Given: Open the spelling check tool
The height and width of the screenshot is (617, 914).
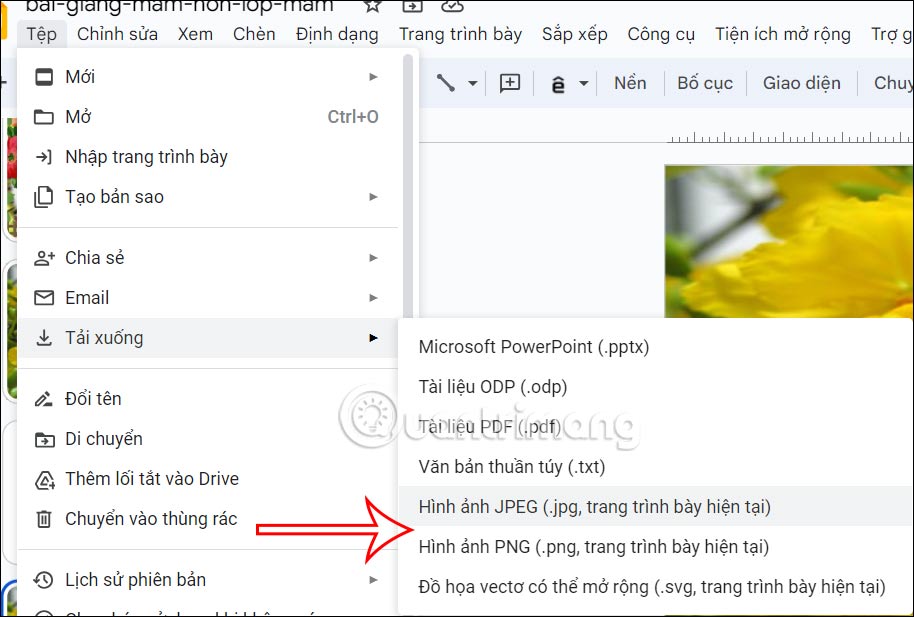Looking at the screenshot, I should (558, 83).
